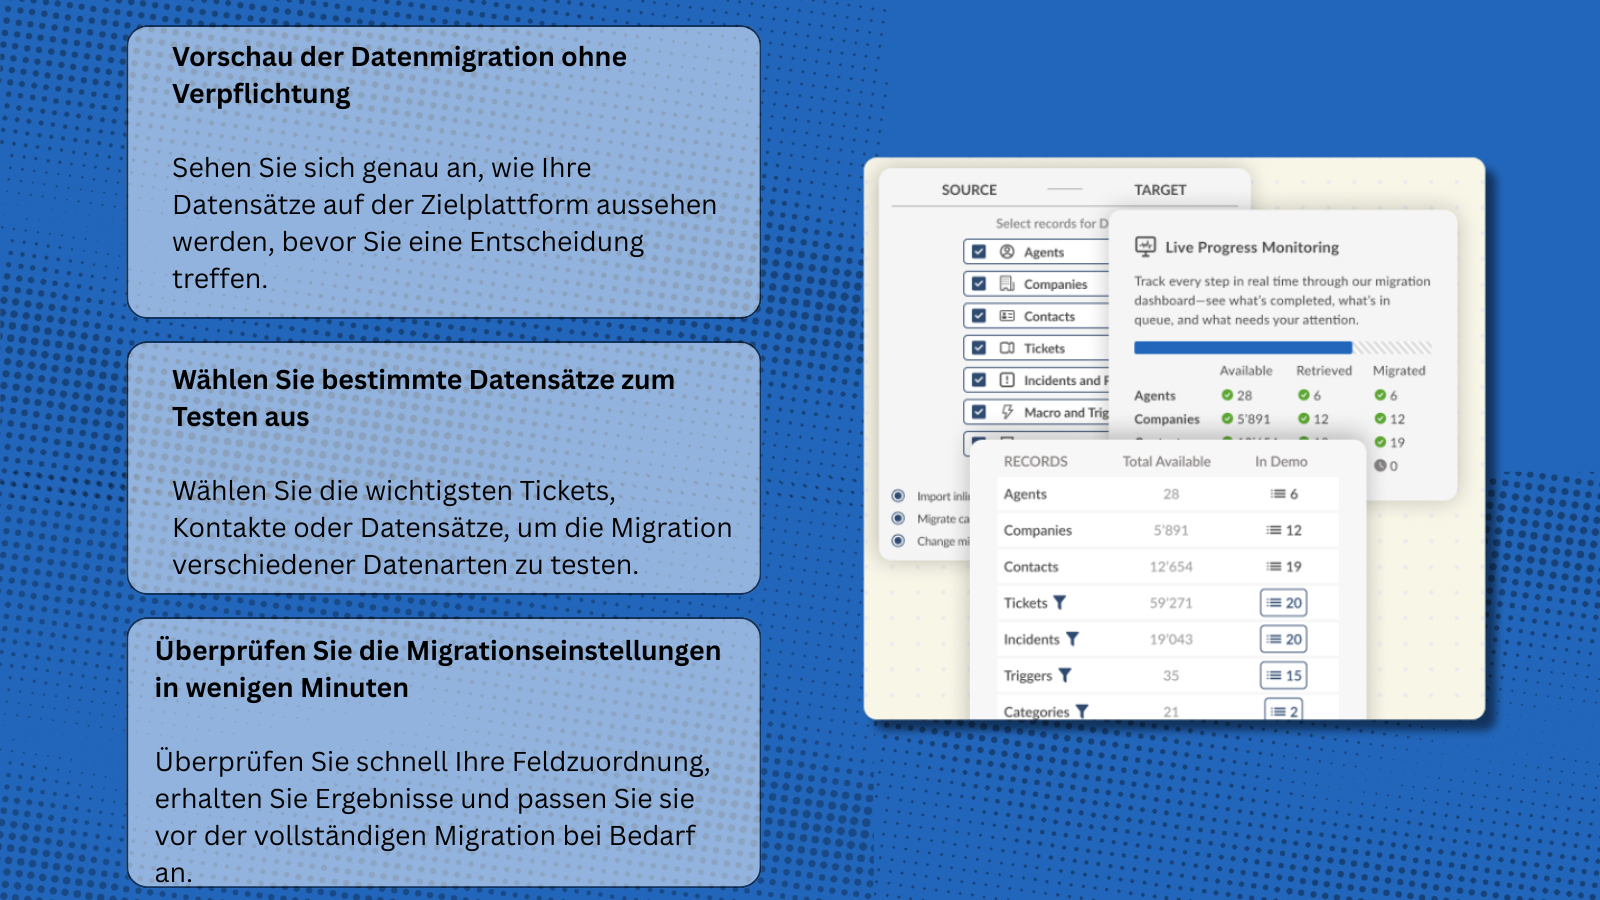Click the blue migration progress bar
The height and width of the screenshot is (900, 1600).
point(1242,348)
